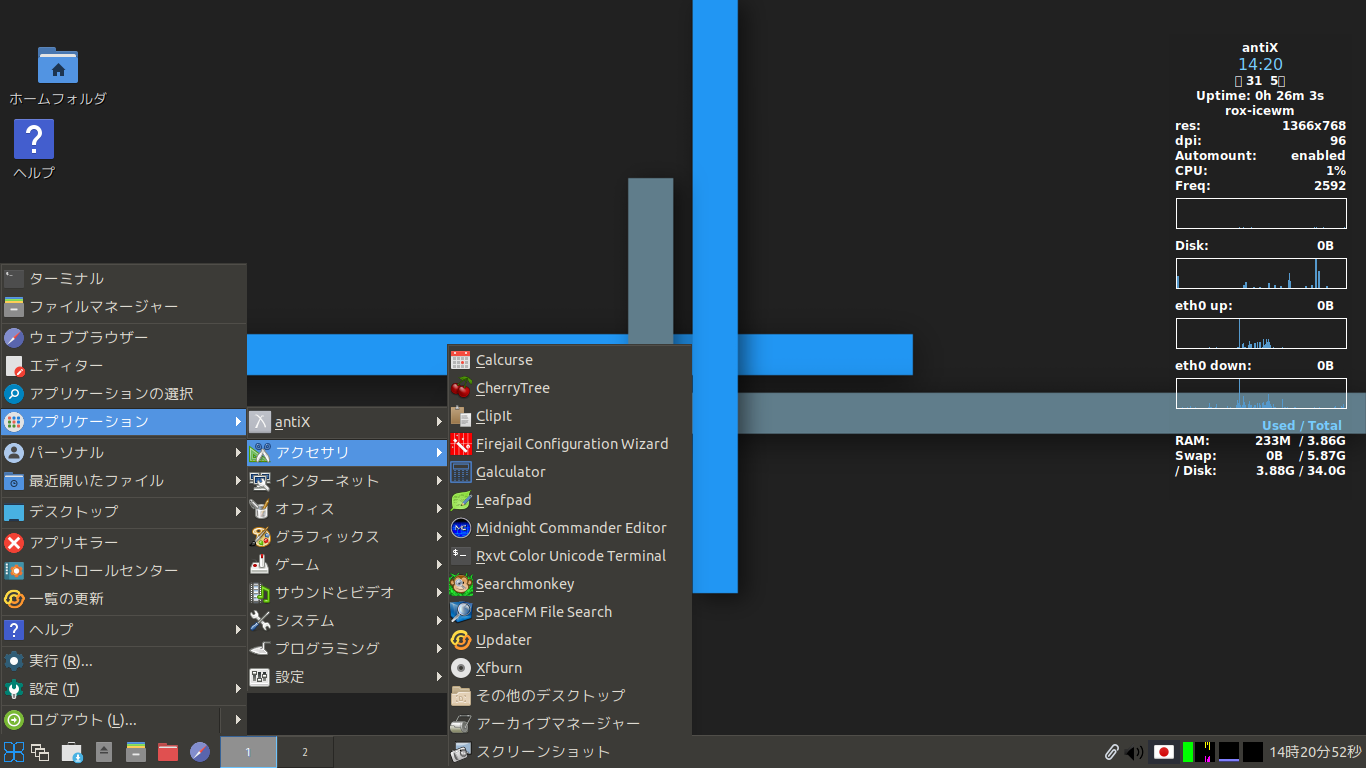
Task: Open the volume control tray icon
Action: click(x=1135, y=752)
